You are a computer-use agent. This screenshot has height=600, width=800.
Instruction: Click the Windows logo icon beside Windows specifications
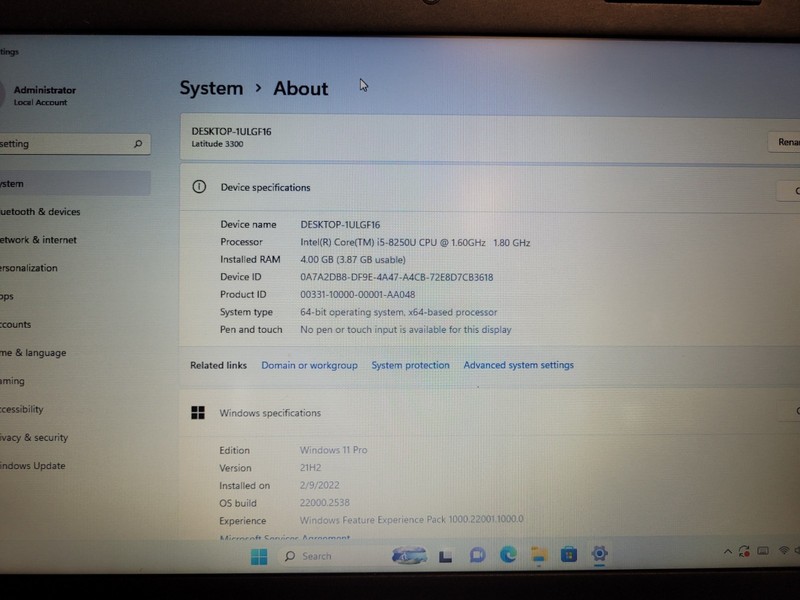pos(198,413)
